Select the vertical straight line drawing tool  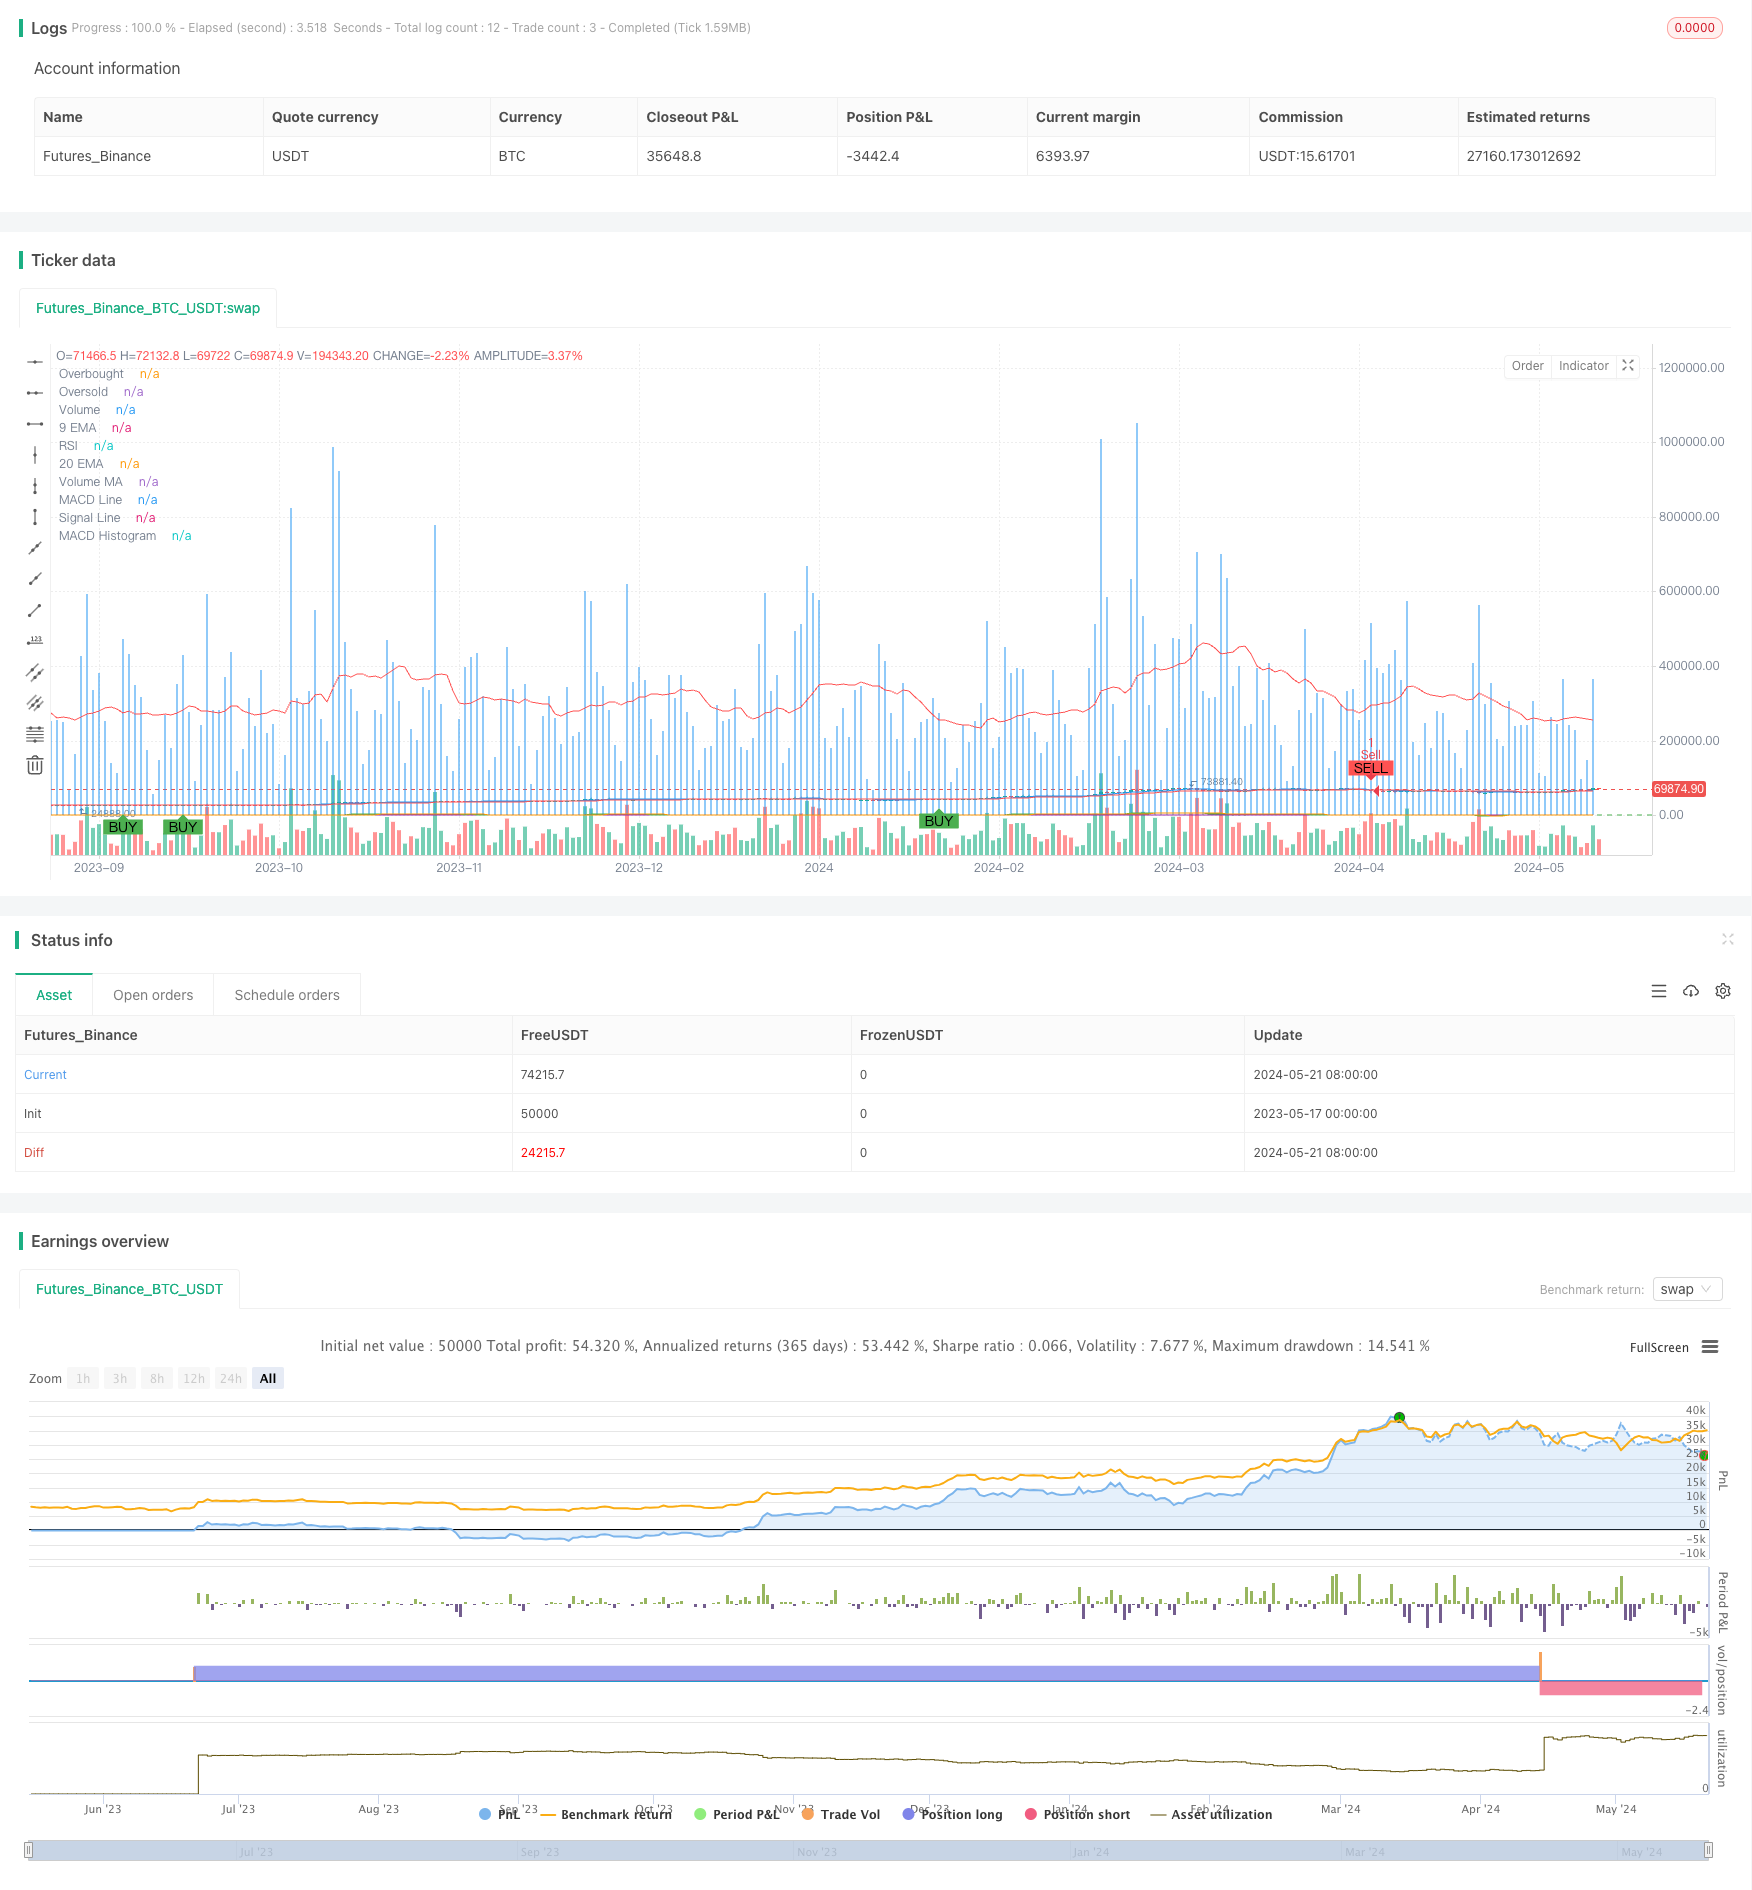35,455
